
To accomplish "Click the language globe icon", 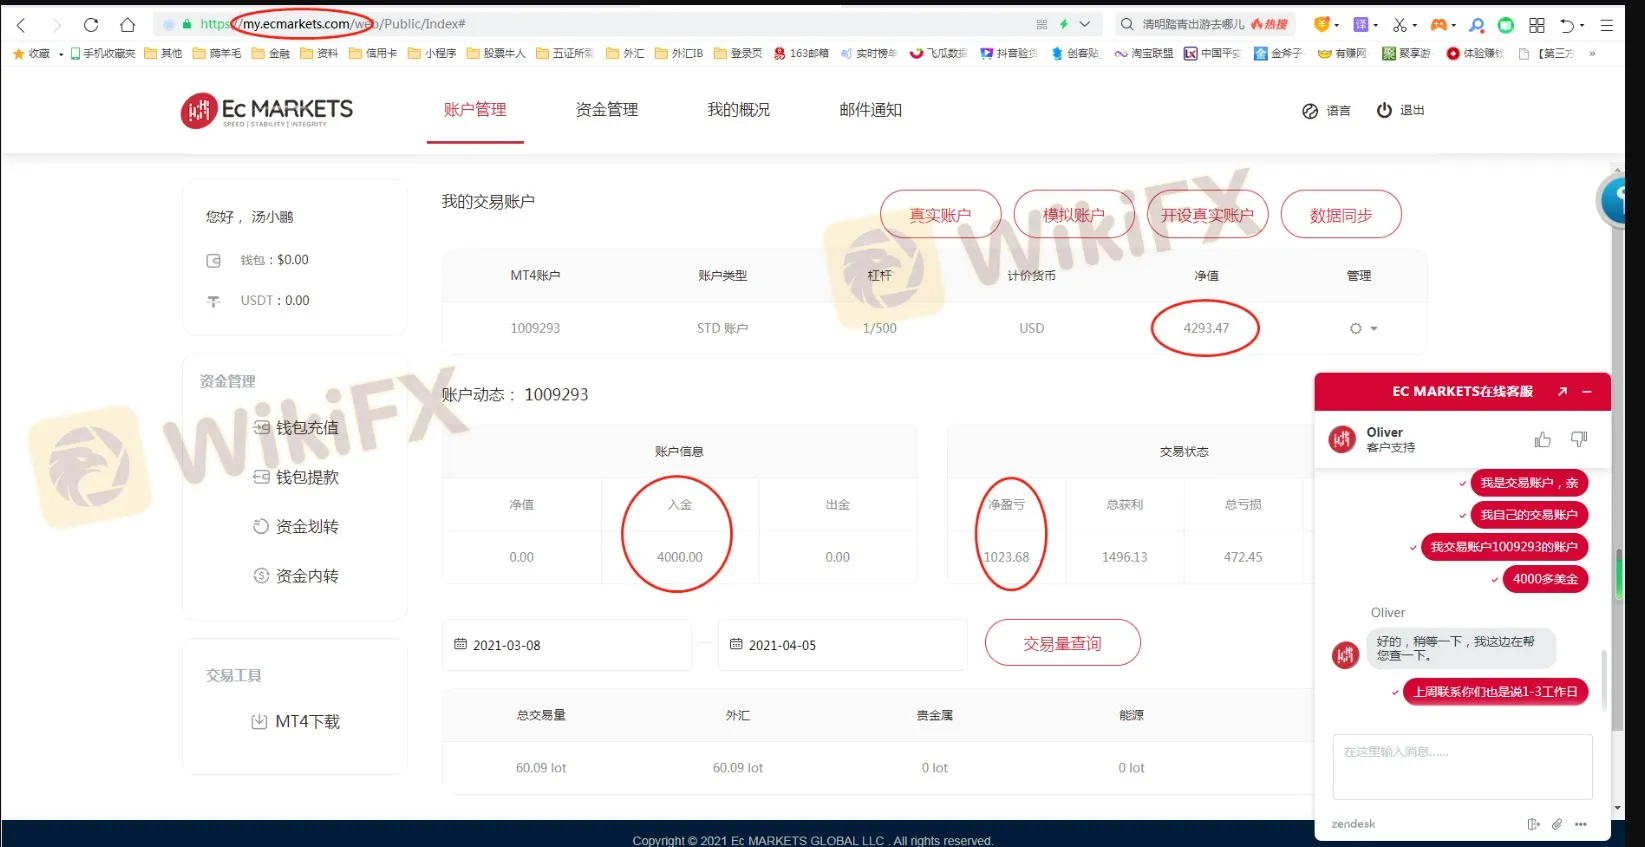I will (x=1310, y=111).
